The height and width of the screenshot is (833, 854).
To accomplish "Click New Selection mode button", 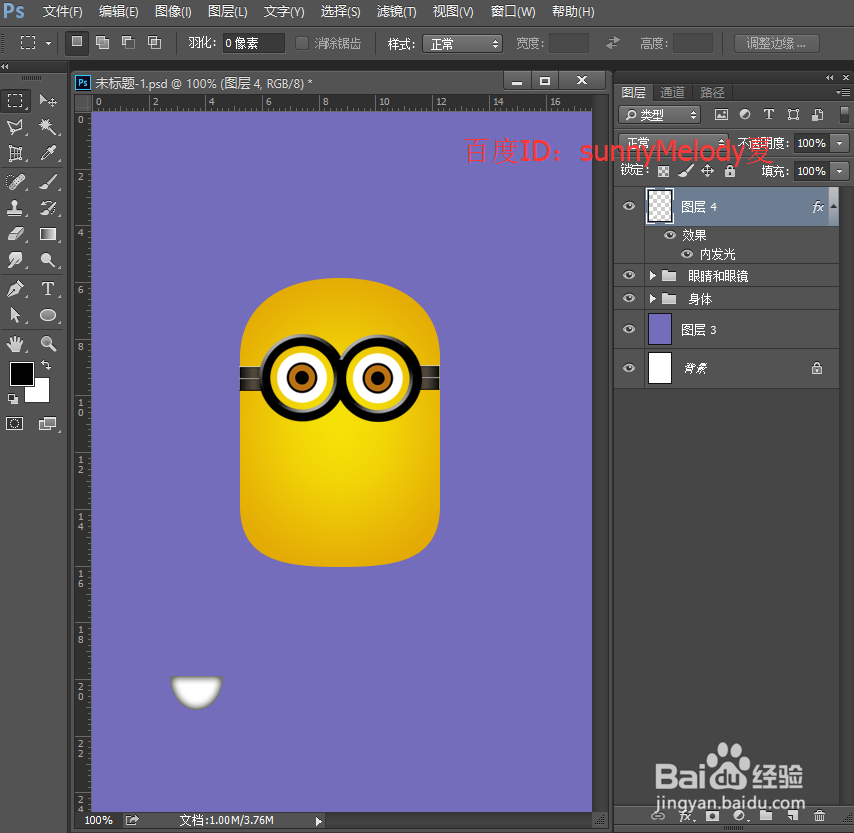I will [77, 42].
